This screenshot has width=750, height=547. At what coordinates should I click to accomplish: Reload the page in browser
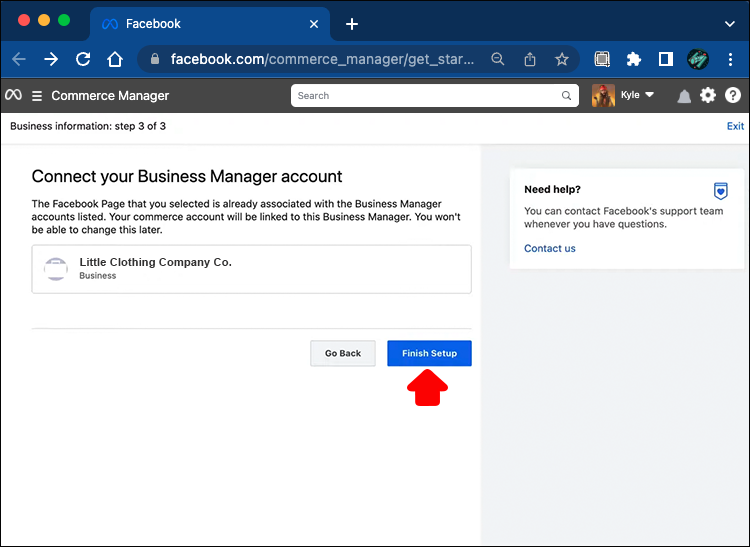[83, 59]
